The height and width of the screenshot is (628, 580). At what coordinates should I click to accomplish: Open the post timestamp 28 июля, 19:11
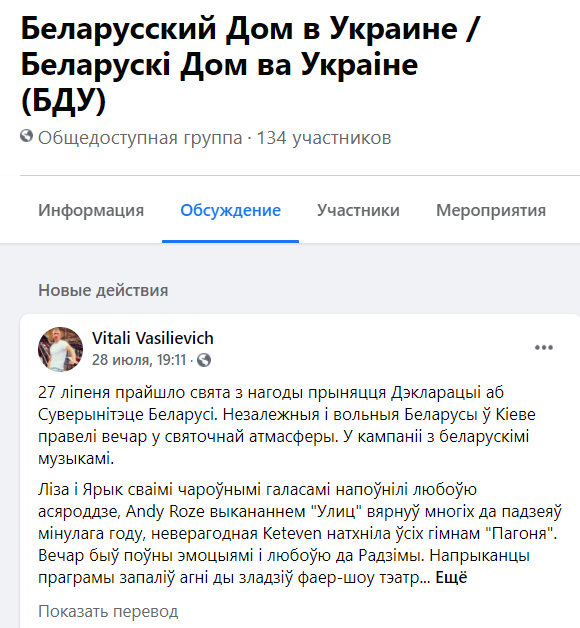tap(139, 360)
